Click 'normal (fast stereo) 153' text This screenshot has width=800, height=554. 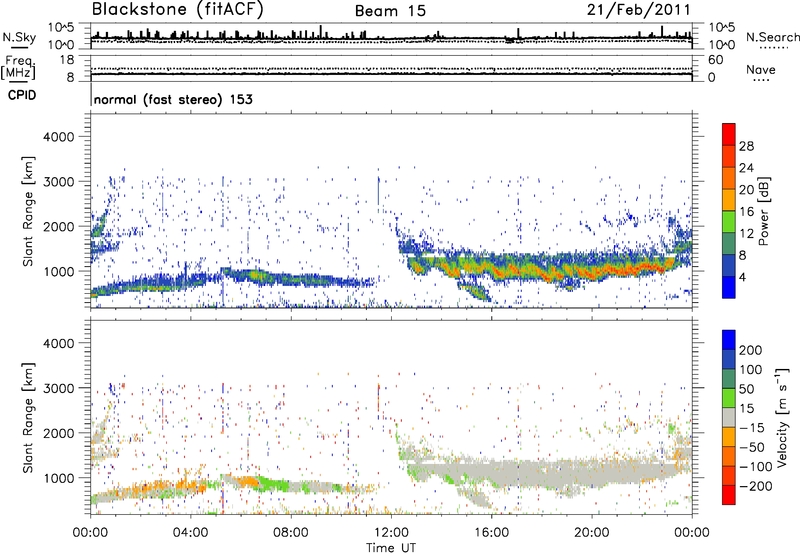(173, 100)
